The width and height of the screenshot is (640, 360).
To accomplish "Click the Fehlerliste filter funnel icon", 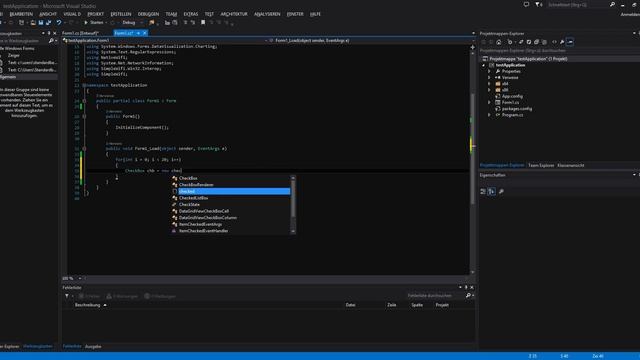I will pos(67,296).
